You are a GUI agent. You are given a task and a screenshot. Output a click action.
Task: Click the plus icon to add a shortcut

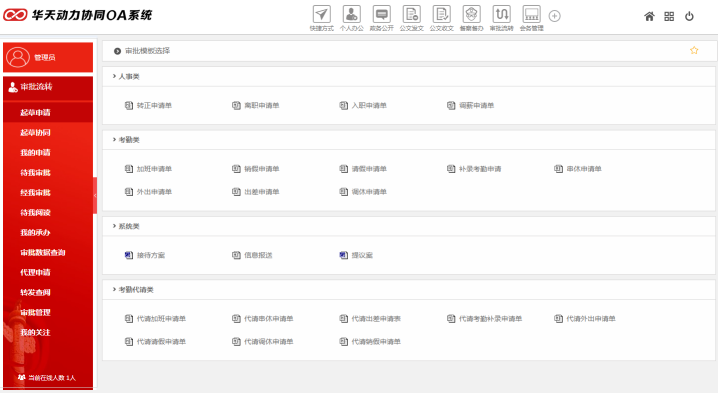pos(555,16)
